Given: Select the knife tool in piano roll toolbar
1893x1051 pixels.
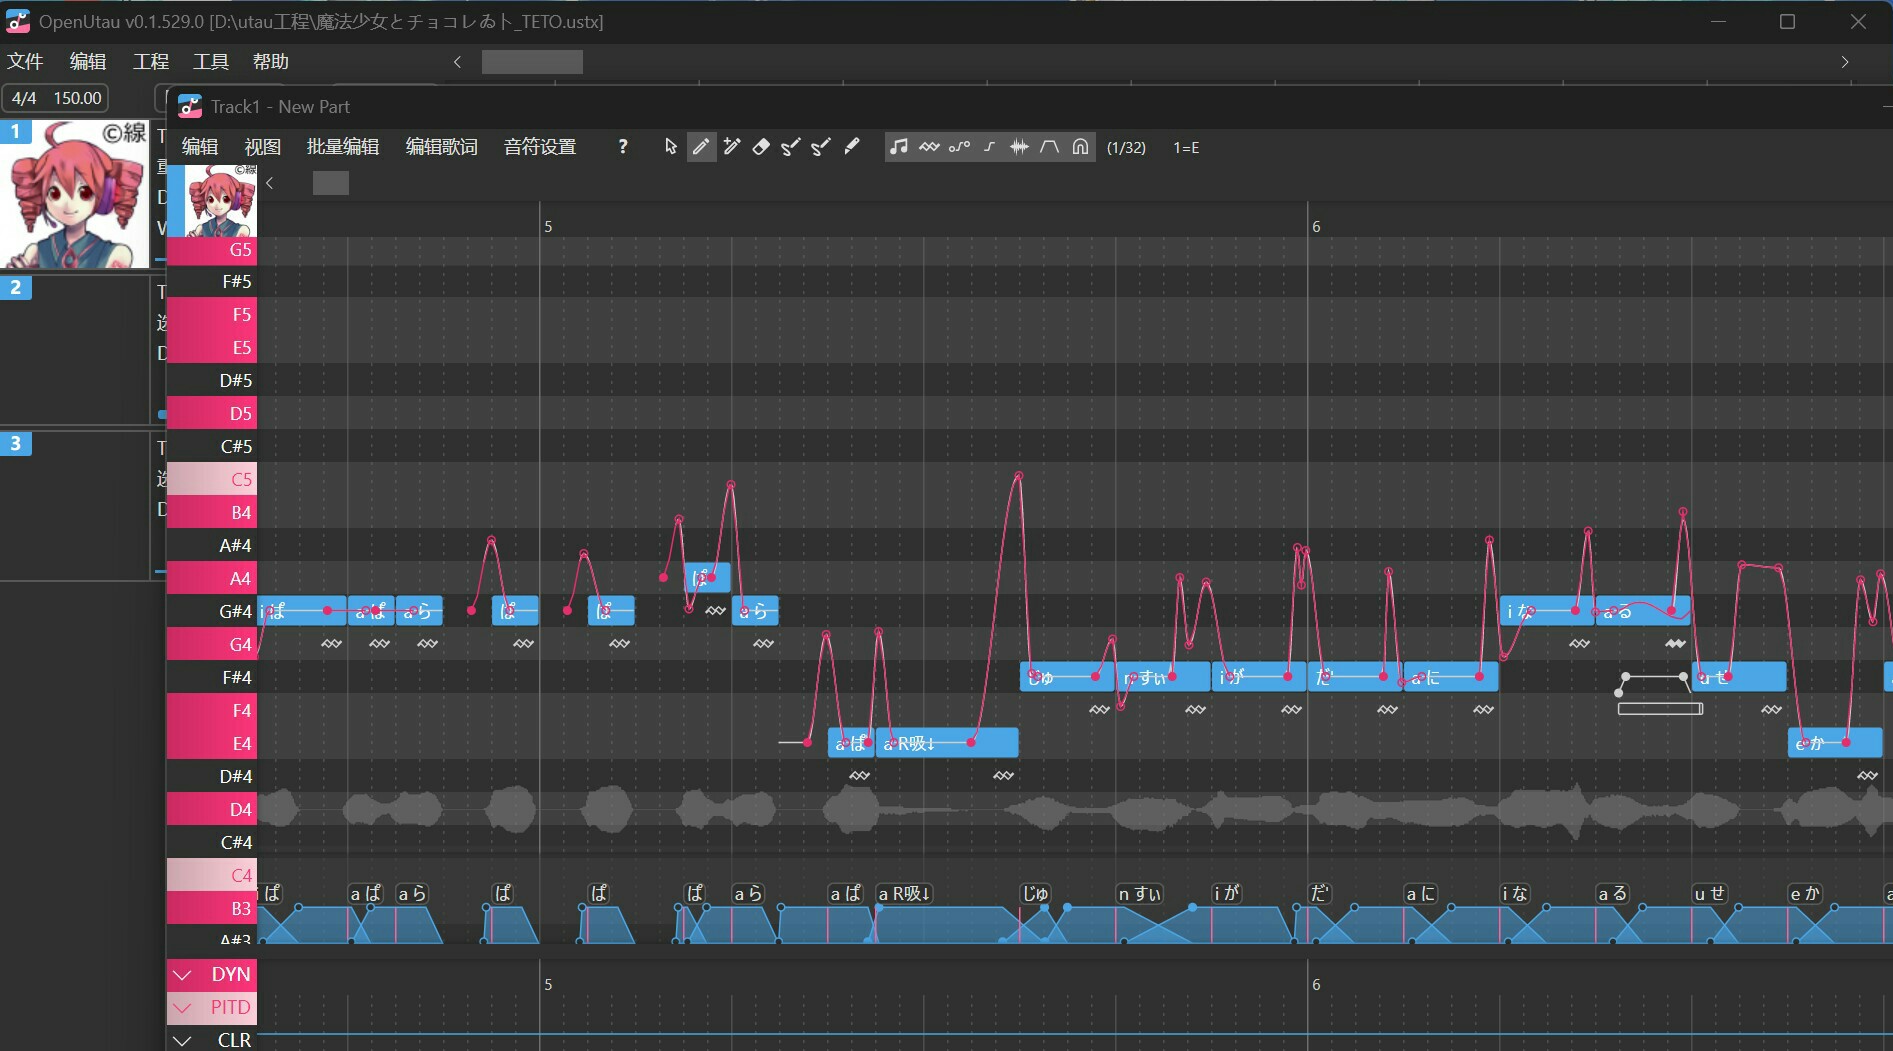Looking at the screenshot, I should click(851, 147).
